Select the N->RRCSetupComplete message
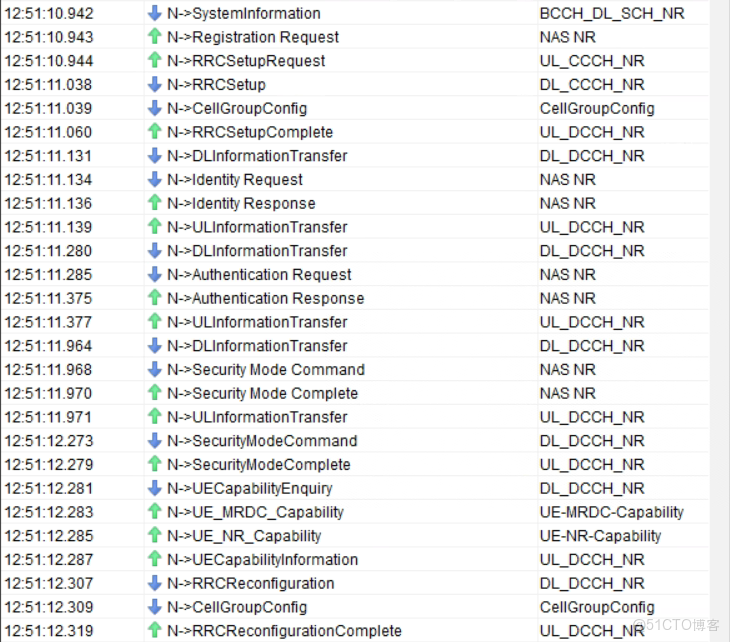730x642 pixels. point(250,132)
